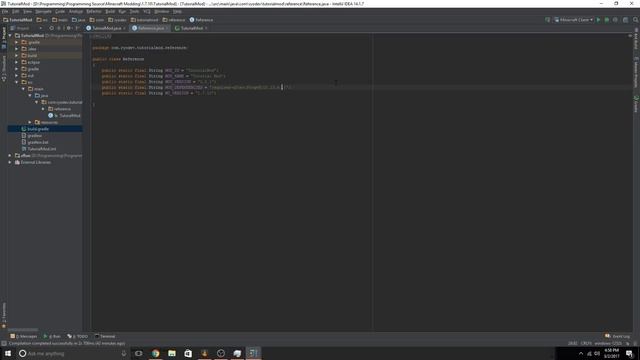Click the CRLF line separator in status bar
The width and height of the screenshot is (640, 360).
pyautogui.click(x=586, y=343)
